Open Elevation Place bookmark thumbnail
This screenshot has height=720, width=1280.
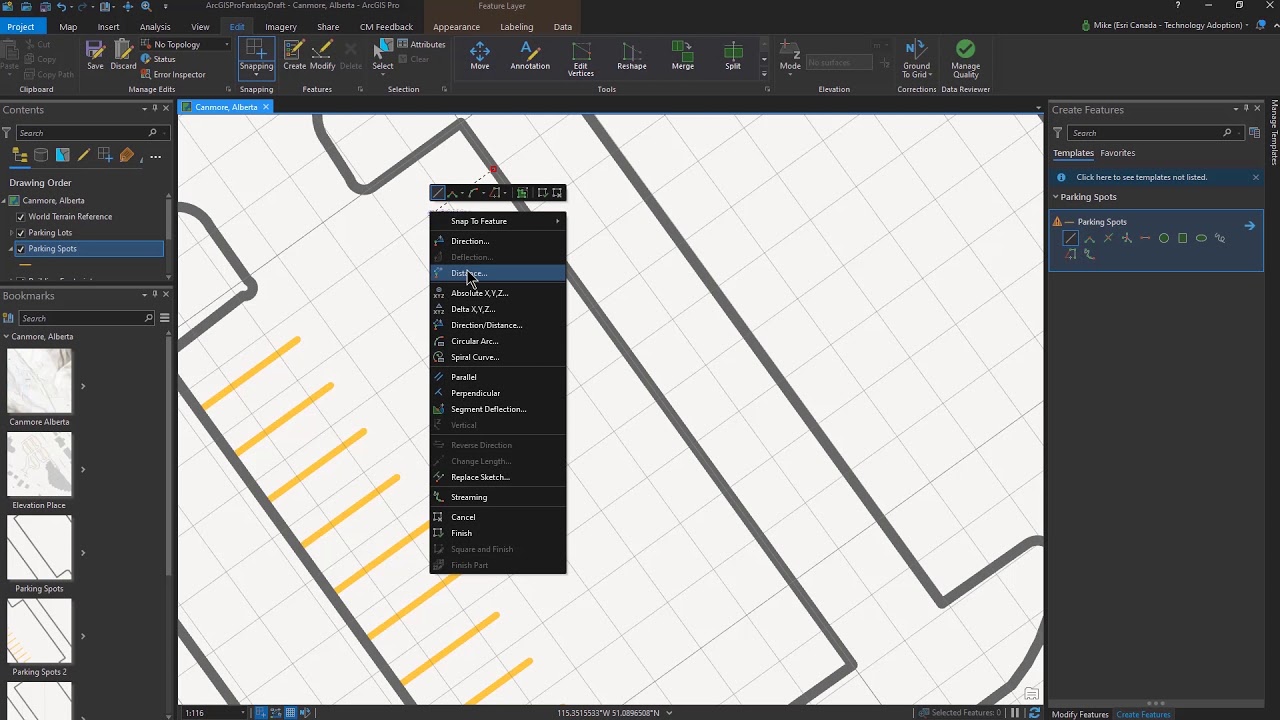click(40, 465)
